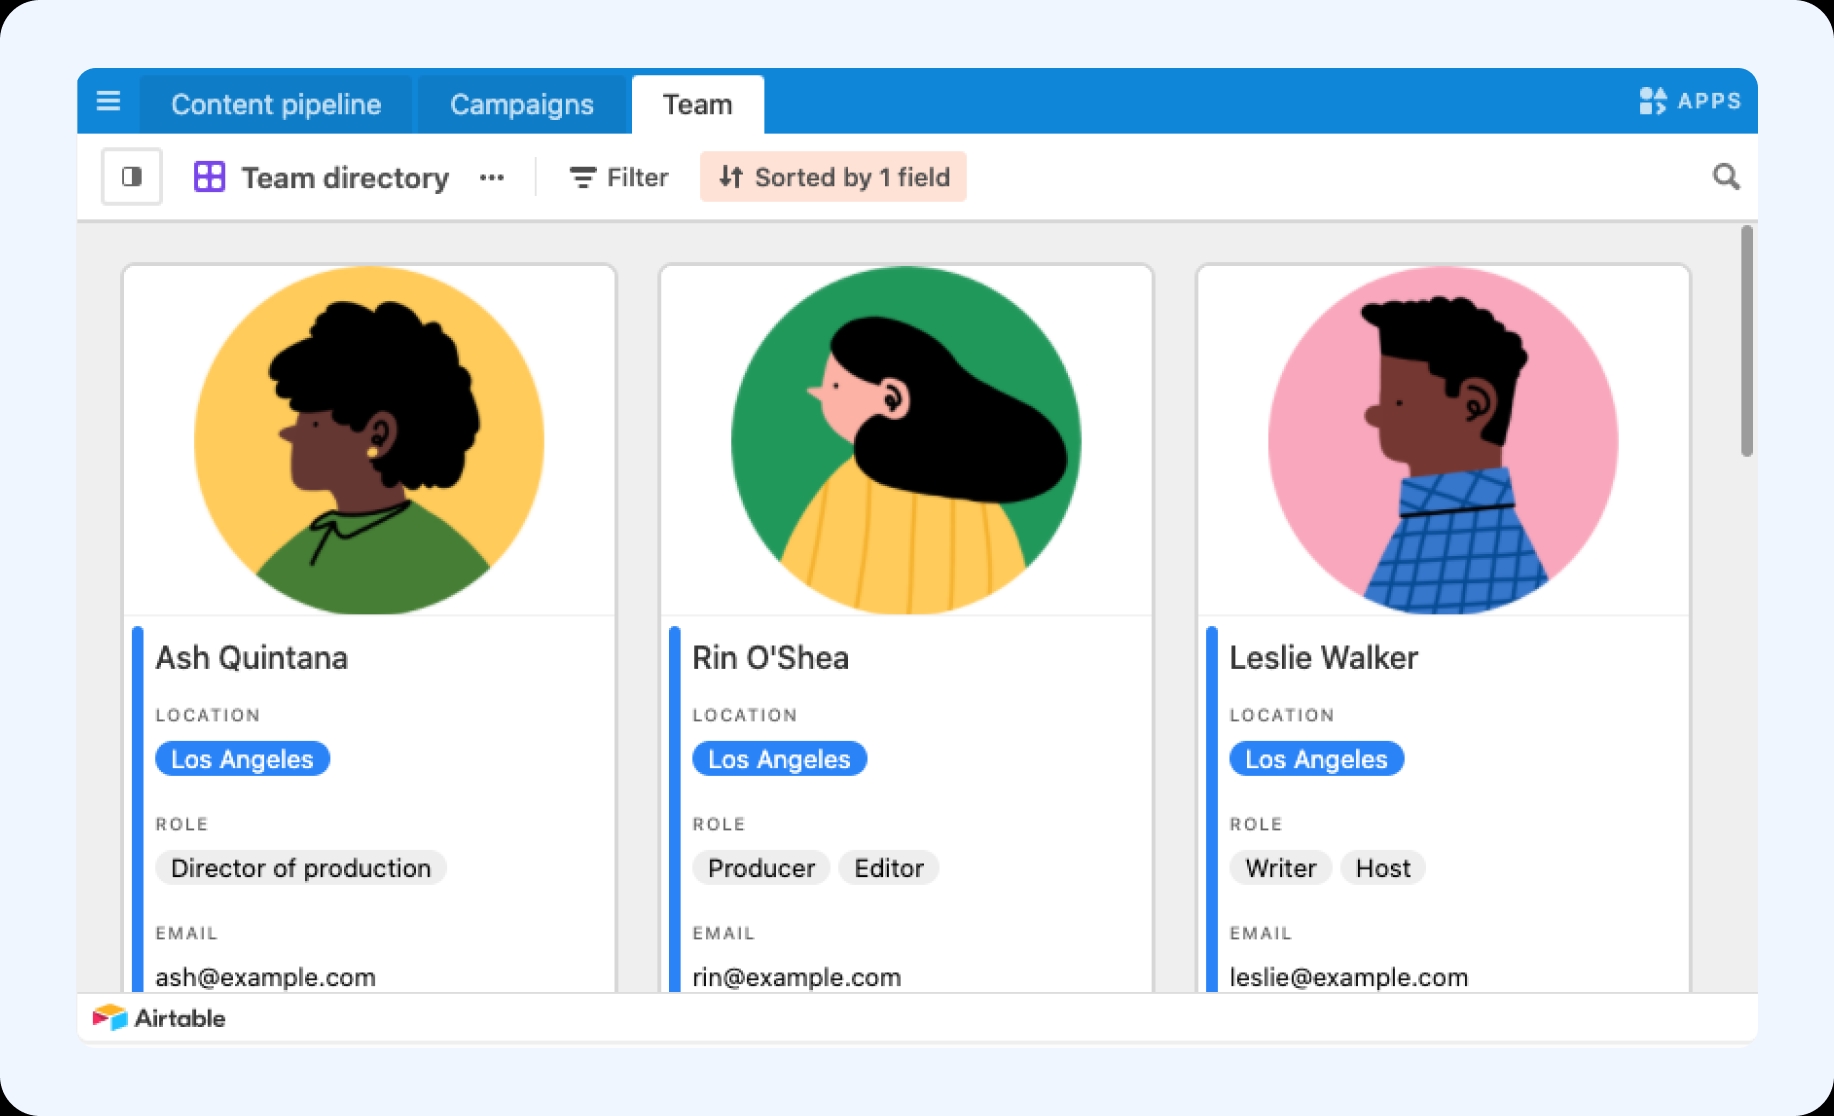This screenshot has height=1116, width=1834.
Task: Click the Editor role tag
Action: point(889,868)
